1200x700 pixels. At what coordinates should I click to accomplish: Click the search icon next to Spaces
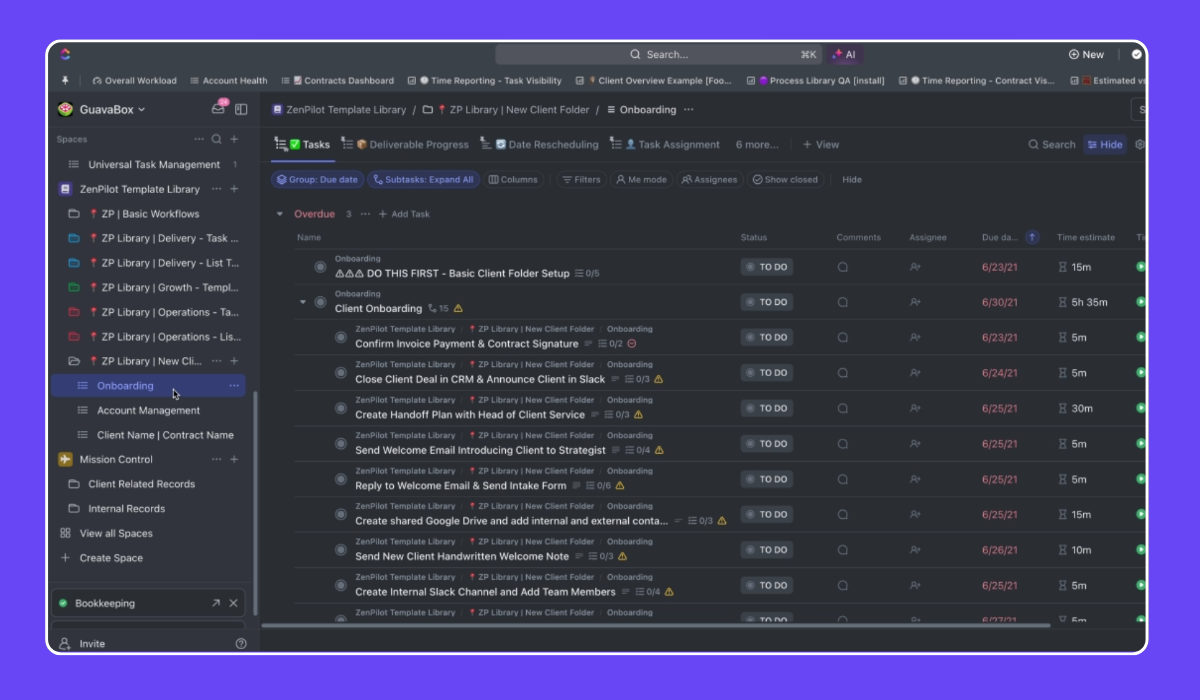coord(216,140)
